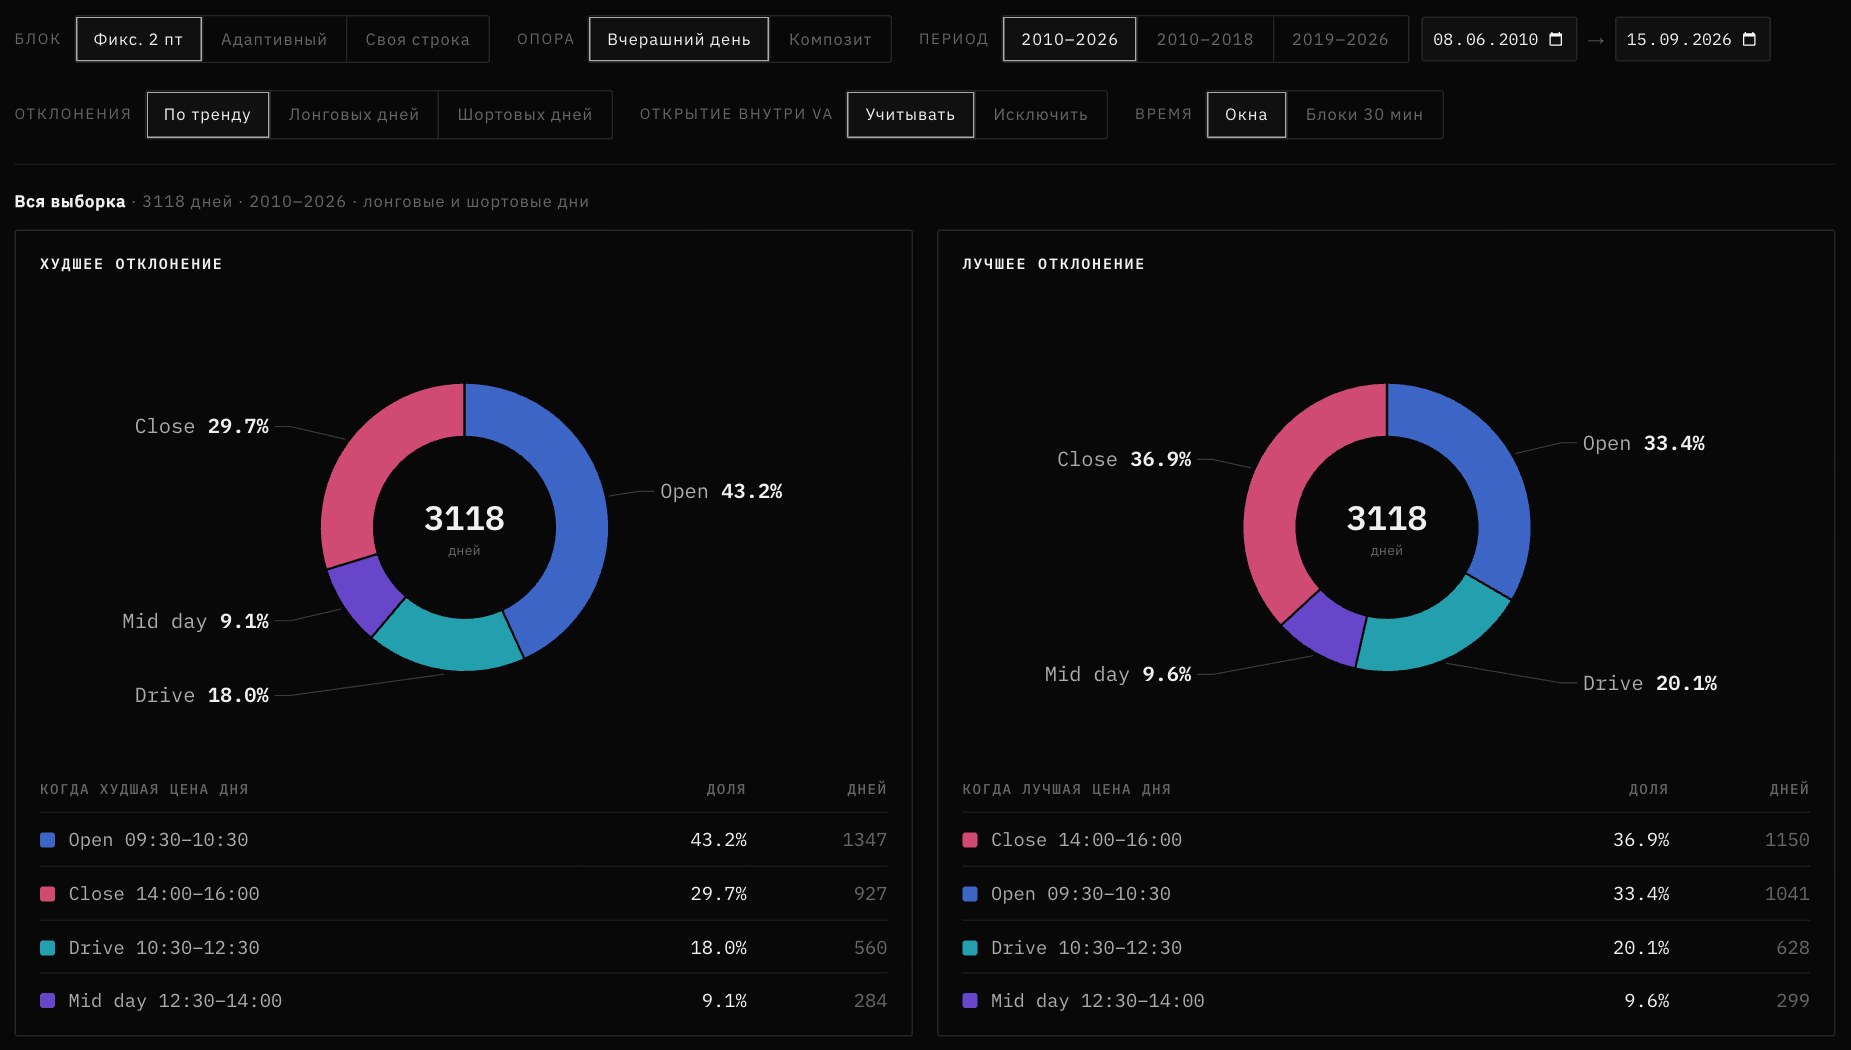The image size is (1851, 1050).
Task: Select 'Mid day 12:30–14:00' row in best-price table
Action: [1386, 1000]
